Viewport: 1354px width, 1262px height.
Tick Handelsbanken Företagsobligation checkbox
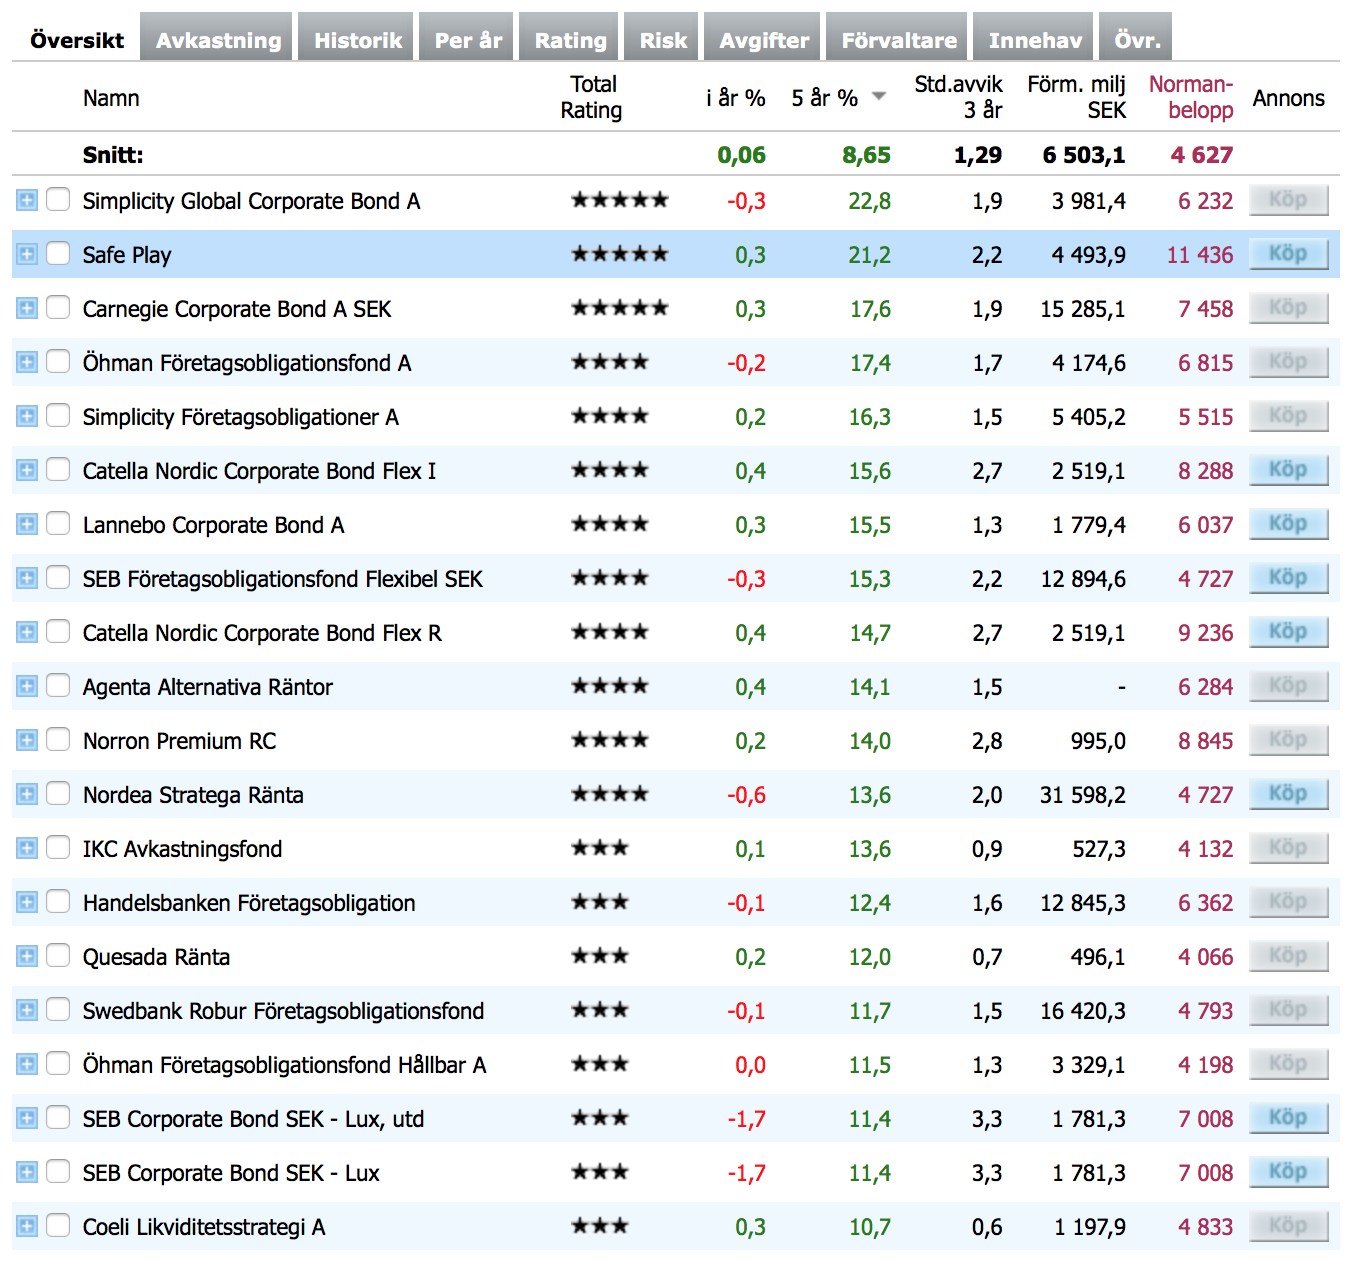[58, 901]
